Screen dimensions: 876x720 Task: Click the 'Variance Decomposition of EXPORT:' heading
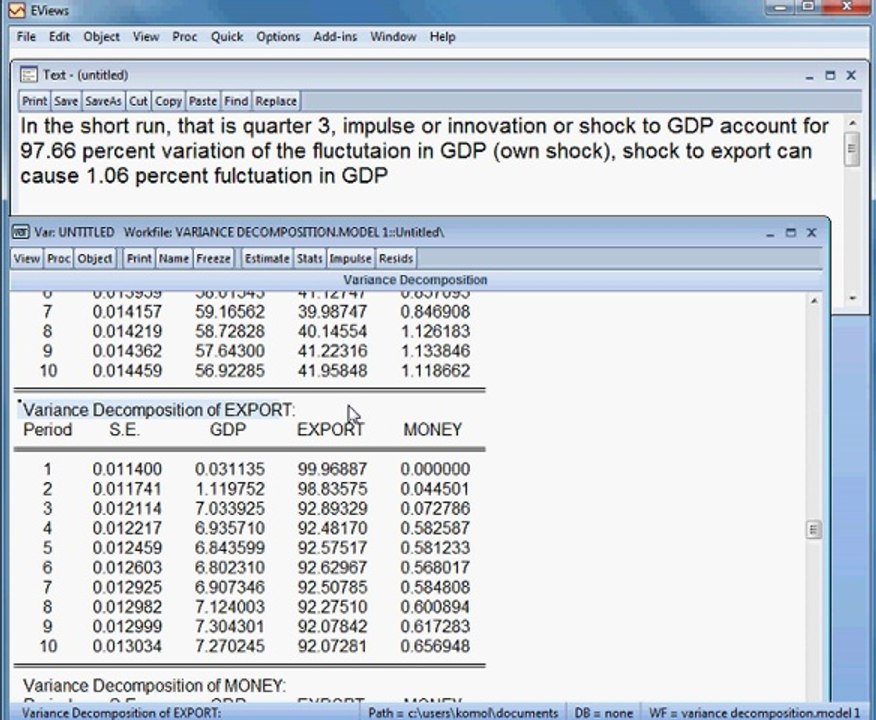tap(159, 410)
